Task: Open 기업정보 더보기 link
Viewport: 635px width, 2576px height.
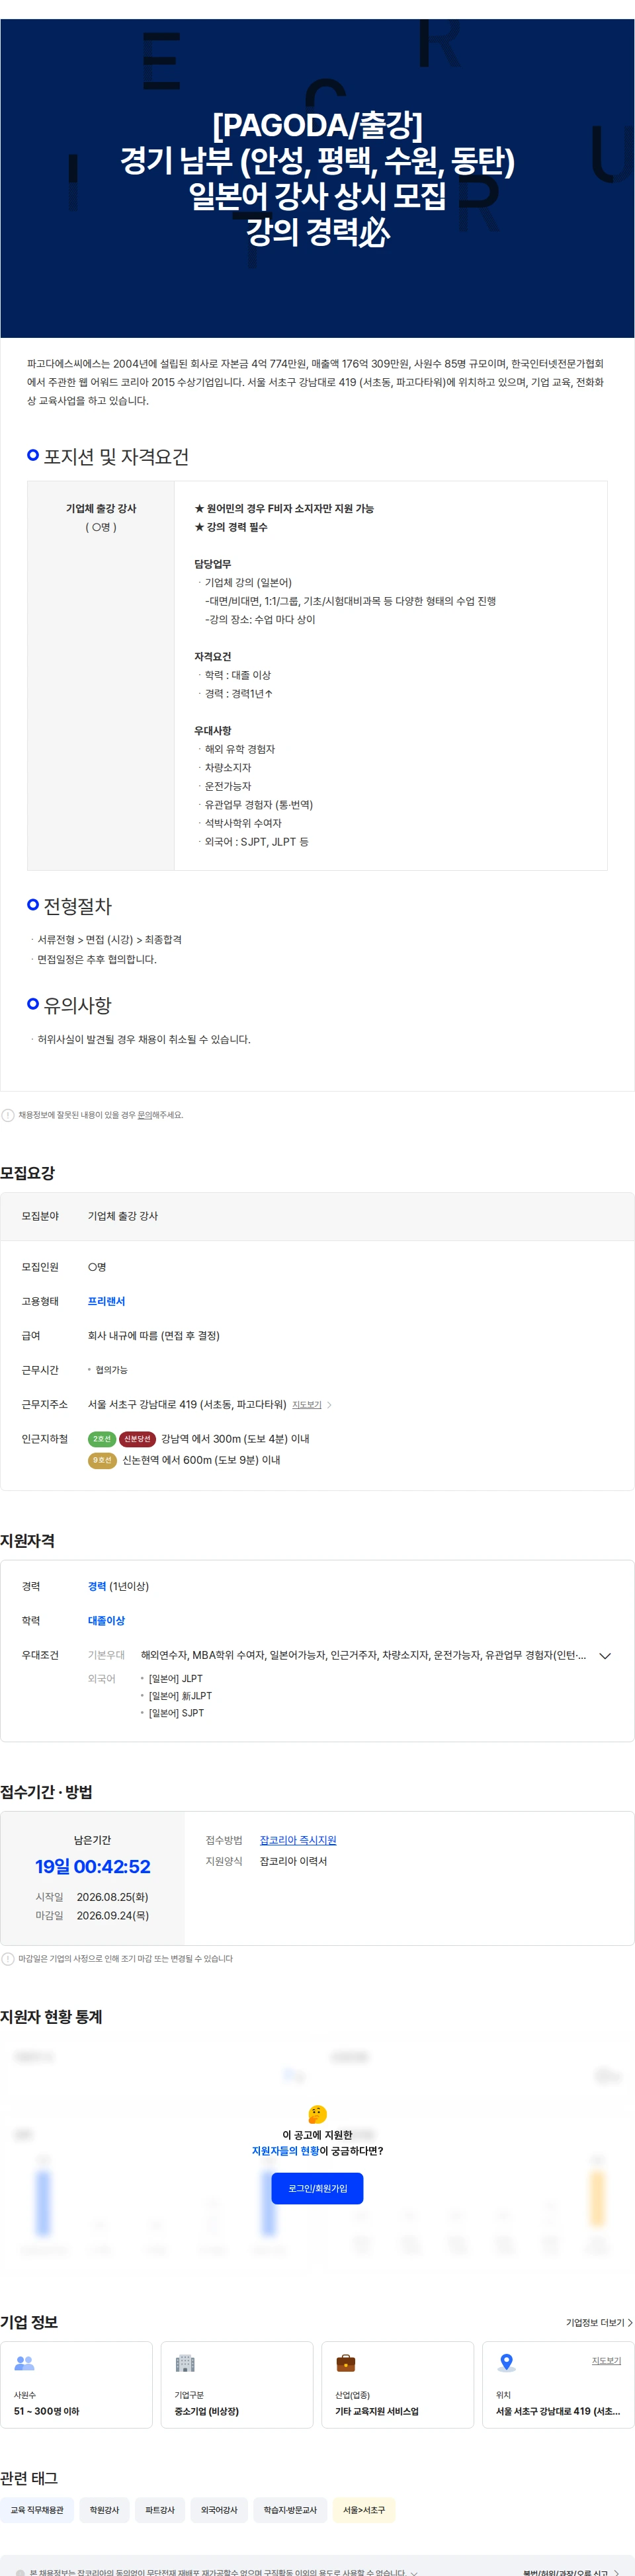Action: coord(599,2322)
